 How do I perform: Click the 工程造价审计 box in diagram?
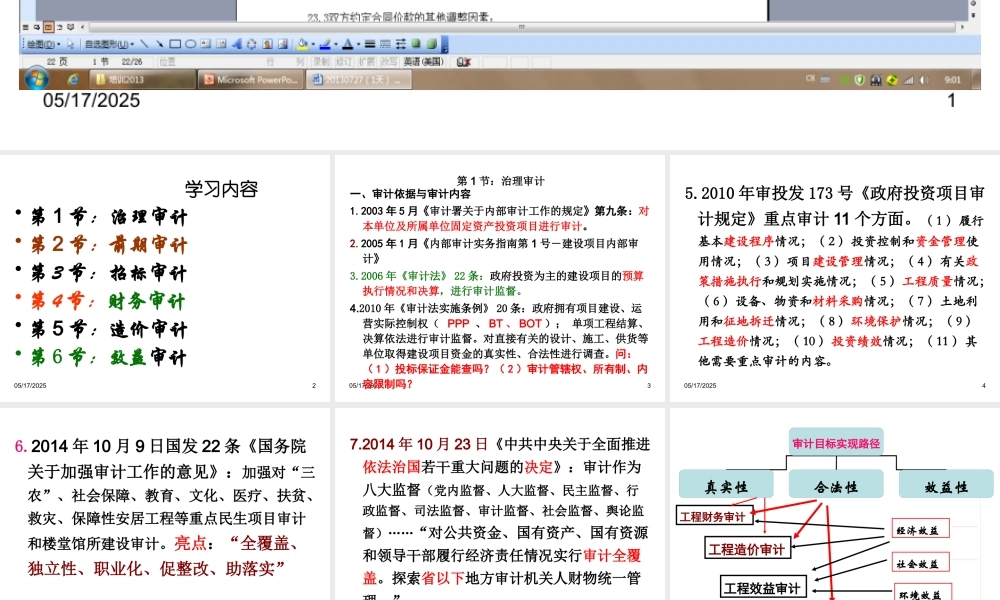point(747,548)
